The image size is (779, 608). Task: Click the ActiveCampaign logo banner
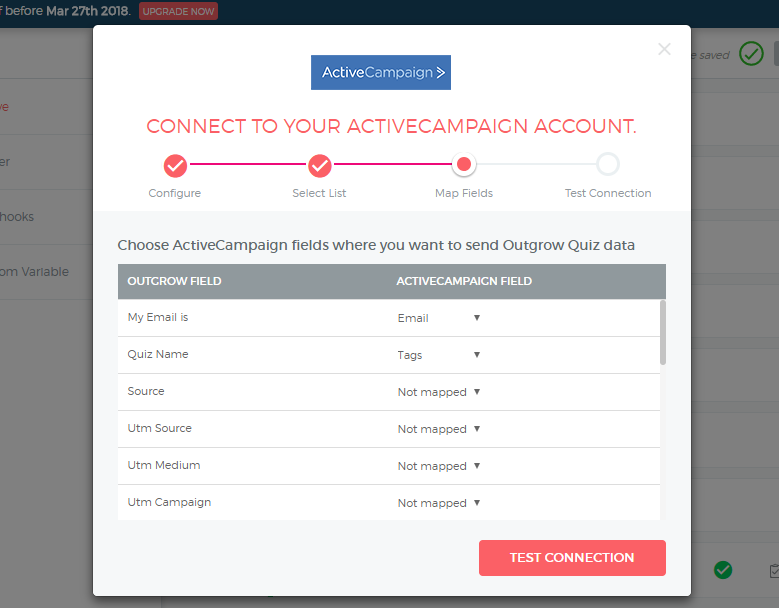click(x=381, y=73)
